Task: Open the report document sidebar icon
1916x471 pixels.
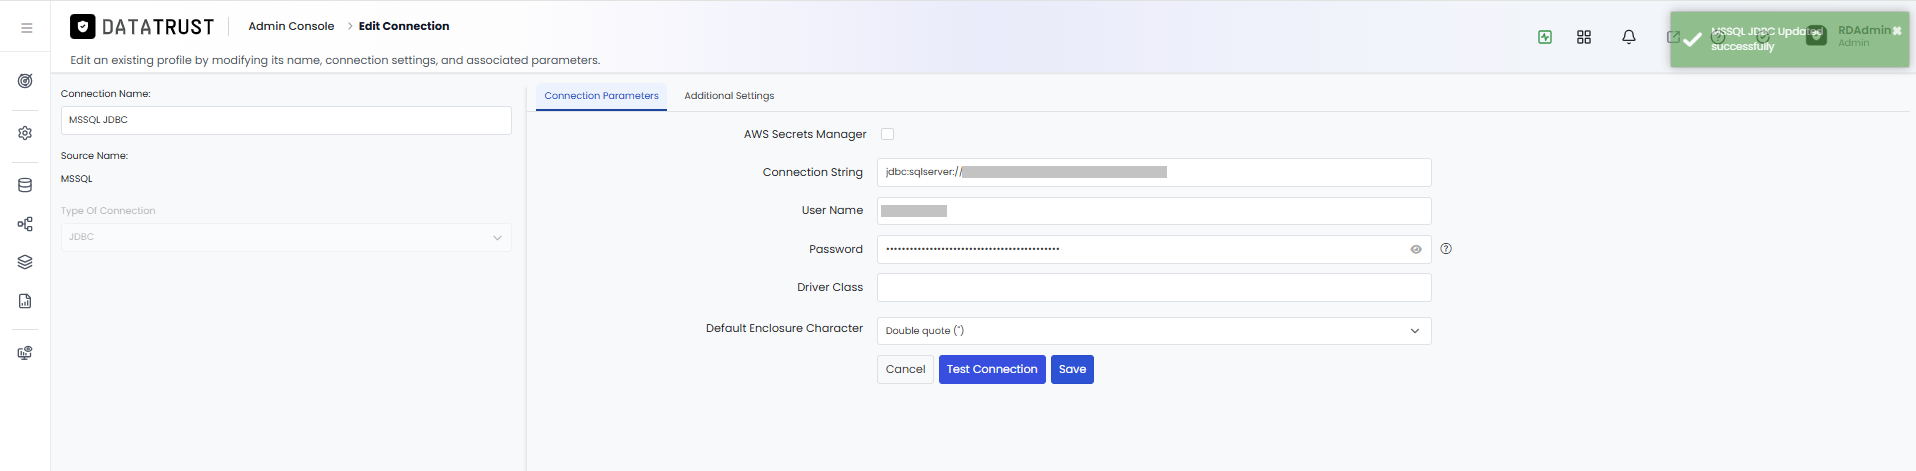Action: 25,301
